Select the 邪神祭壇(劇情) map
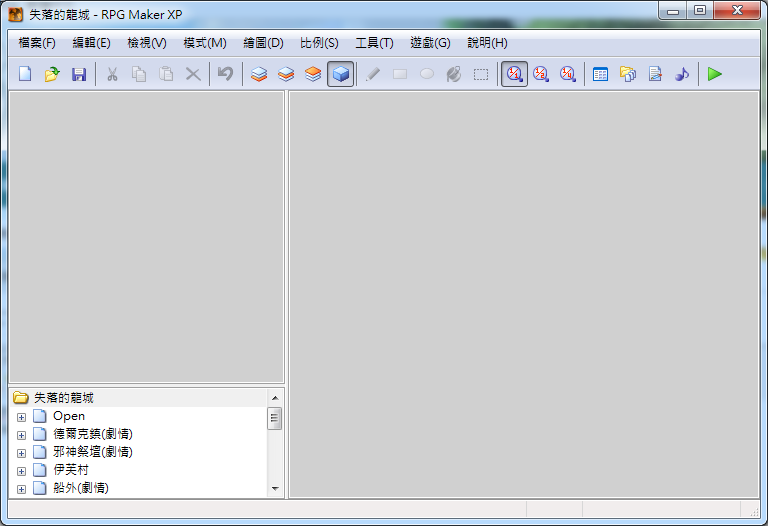The height and width of the screenshot is (526, 768). coord(93,452)
